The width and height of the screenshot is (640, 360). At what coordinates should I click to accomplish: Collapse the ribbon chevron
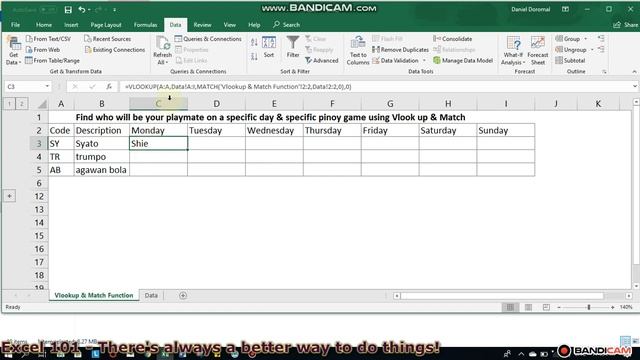[x=634, y=72]
